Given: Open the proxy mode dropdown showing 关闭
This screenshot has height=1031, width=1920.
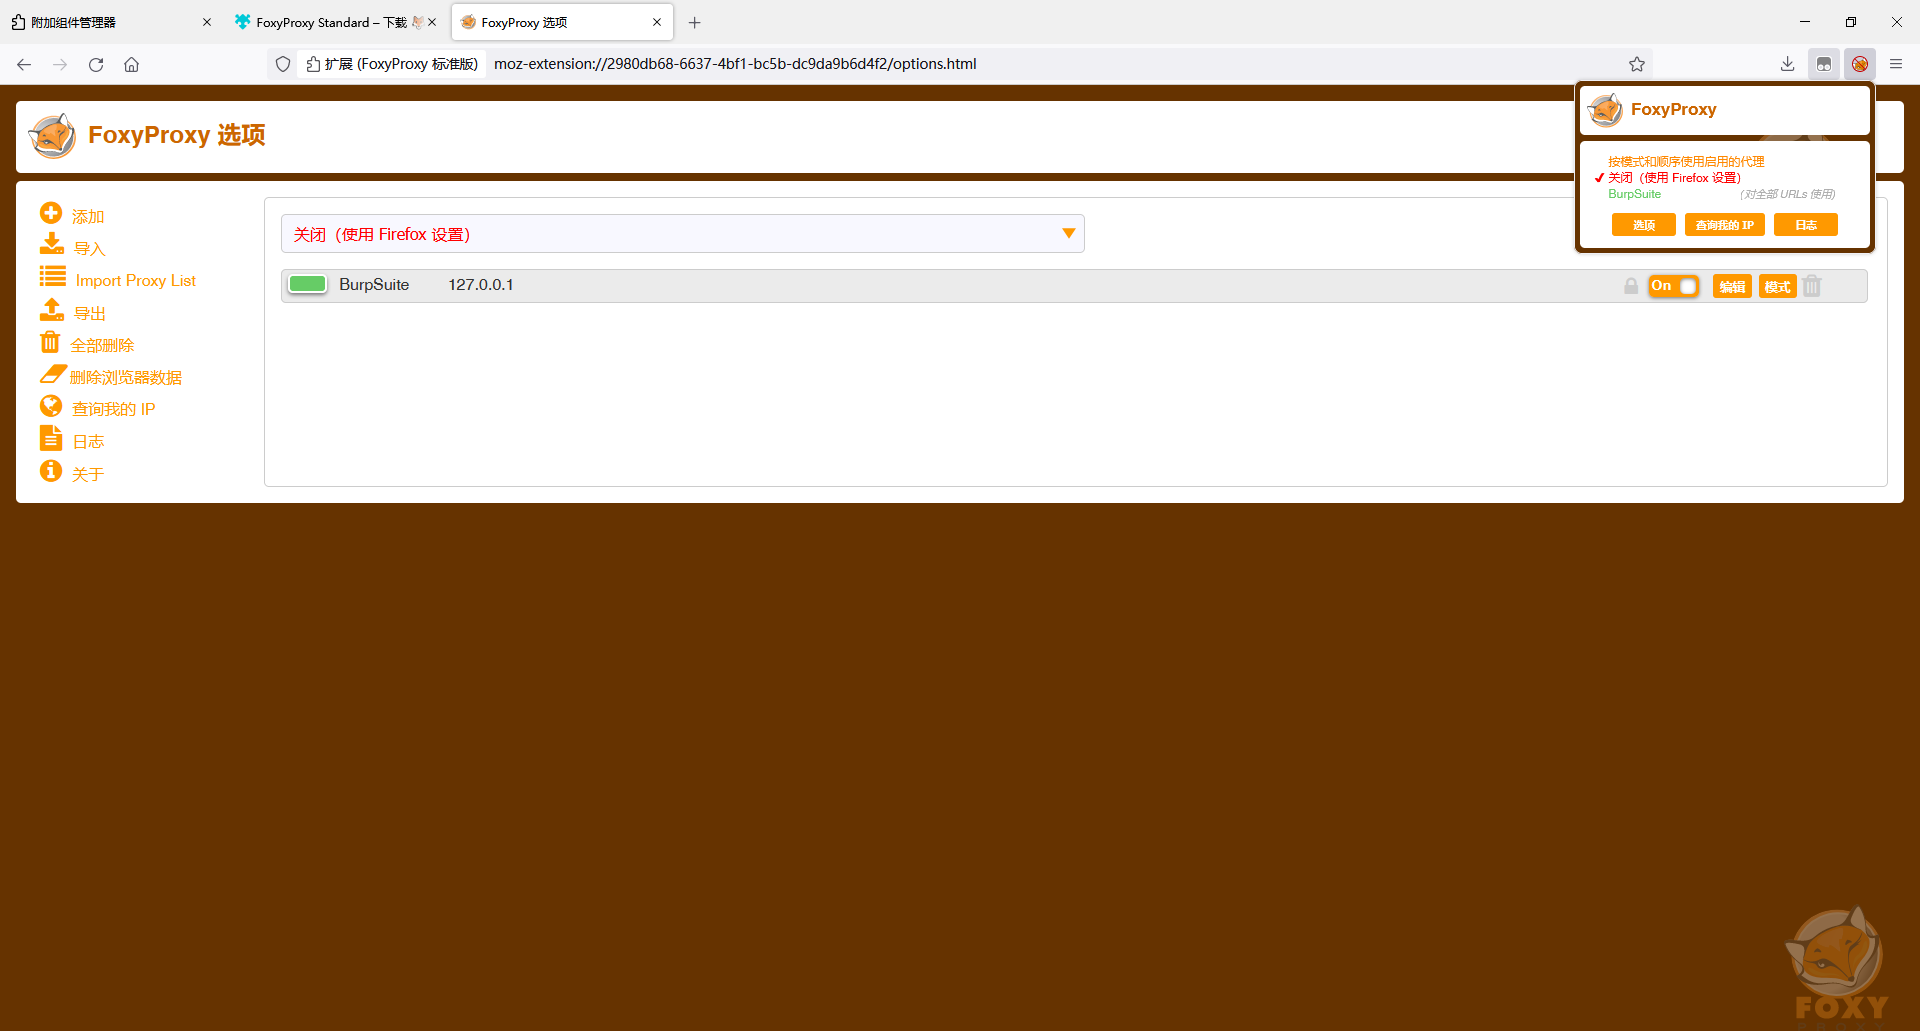Looking at the screenshot, I should click(683, 234).
